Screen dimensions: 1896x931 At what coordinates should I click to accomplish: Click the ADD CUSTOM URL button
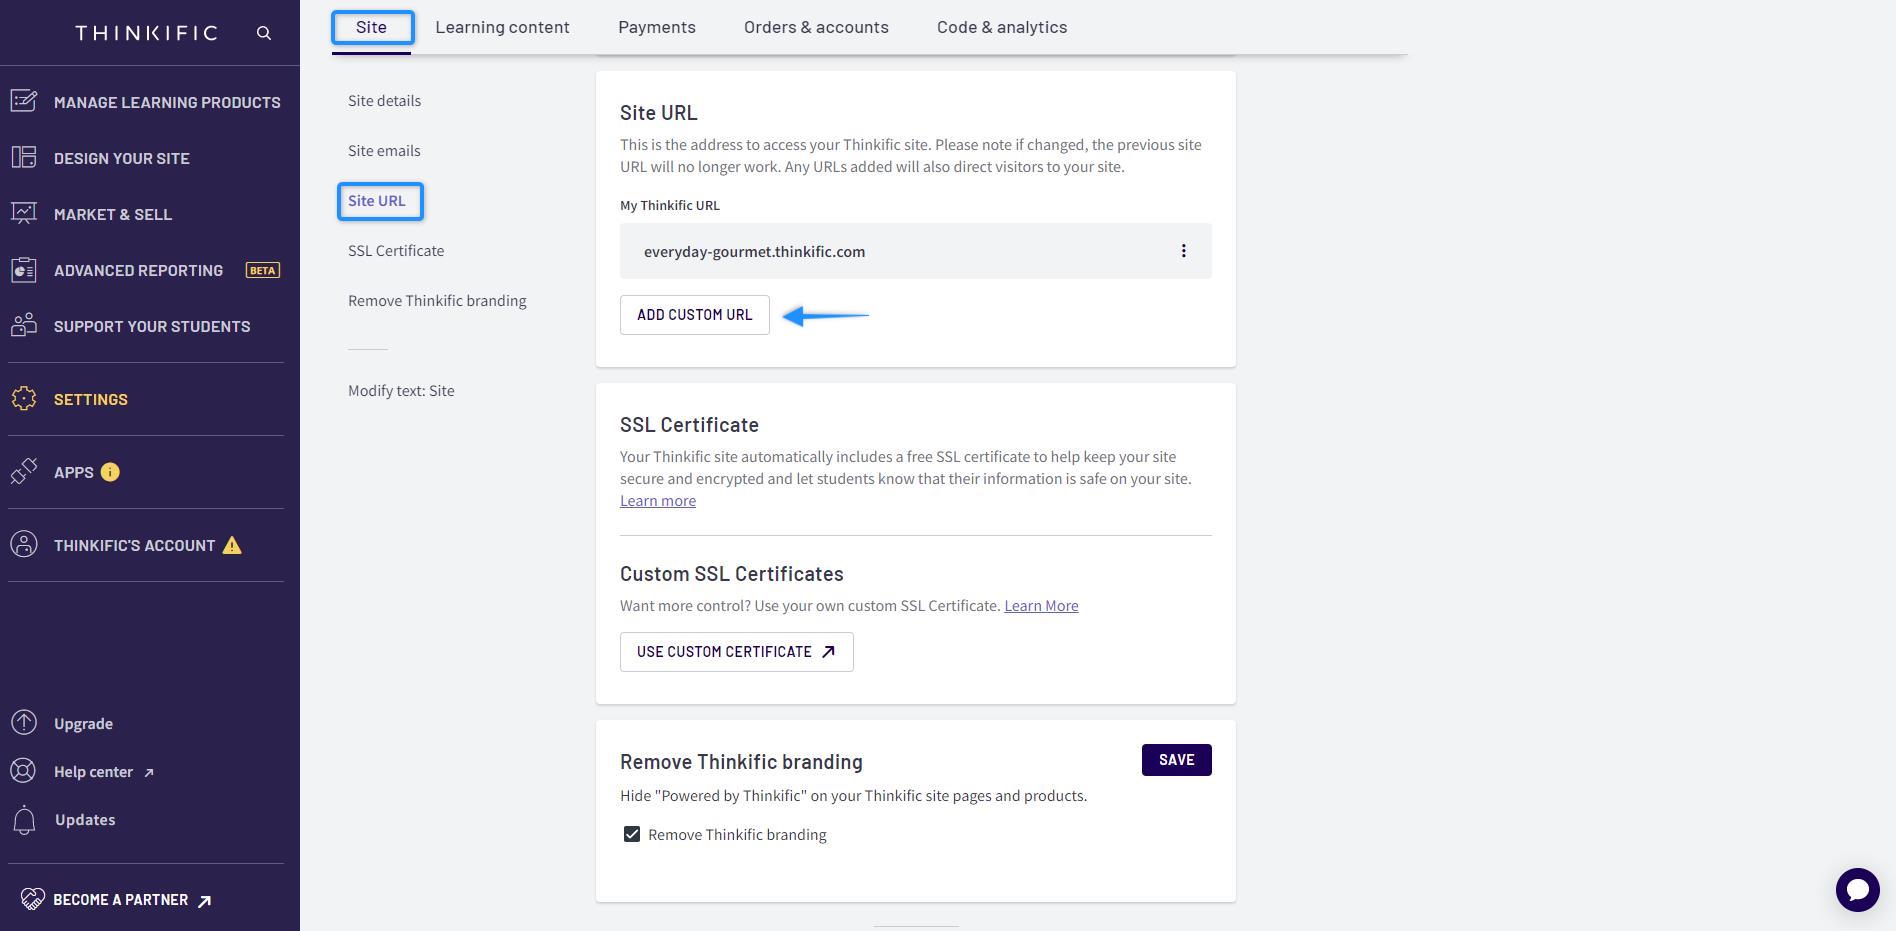tap(694, 314)
